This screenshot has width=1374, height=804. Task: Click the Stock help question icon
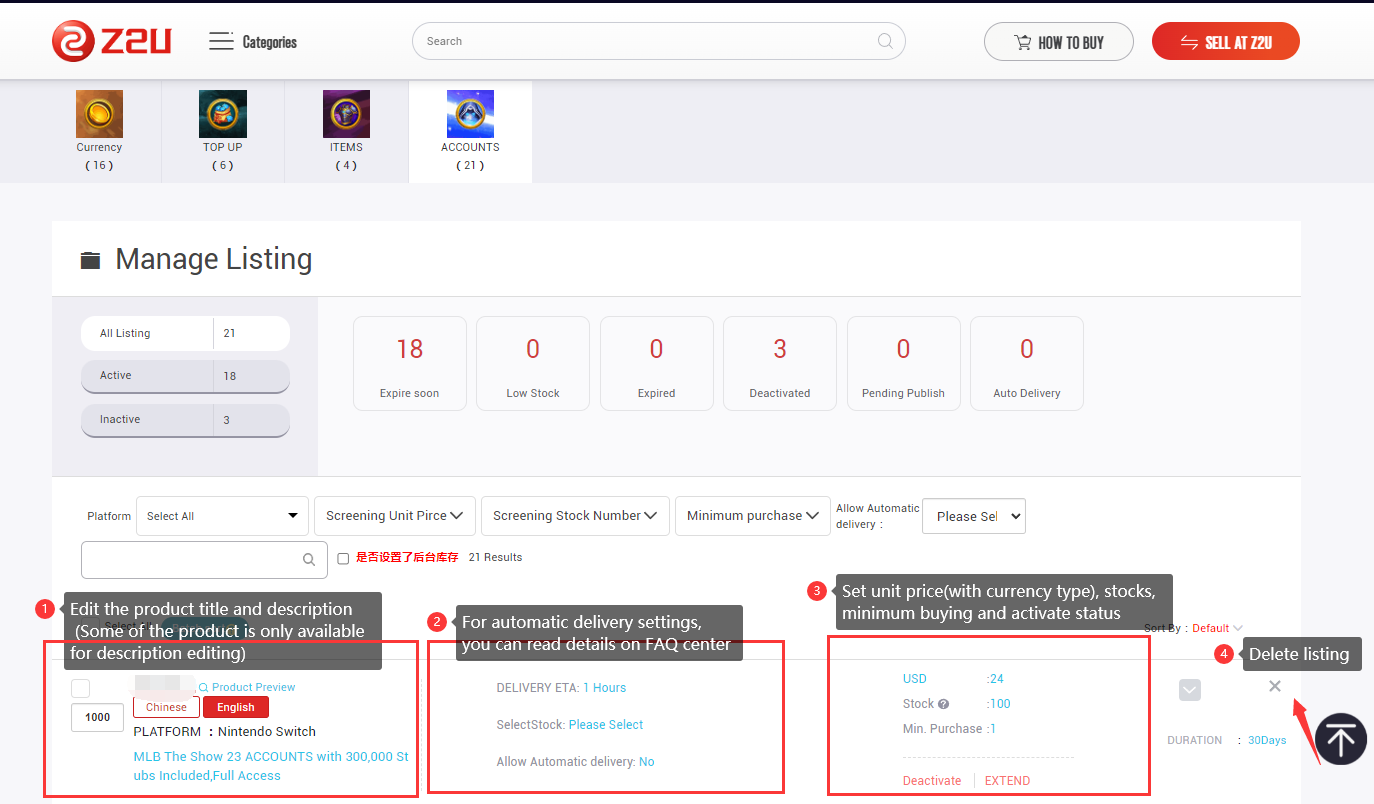[x=943, y=704]
